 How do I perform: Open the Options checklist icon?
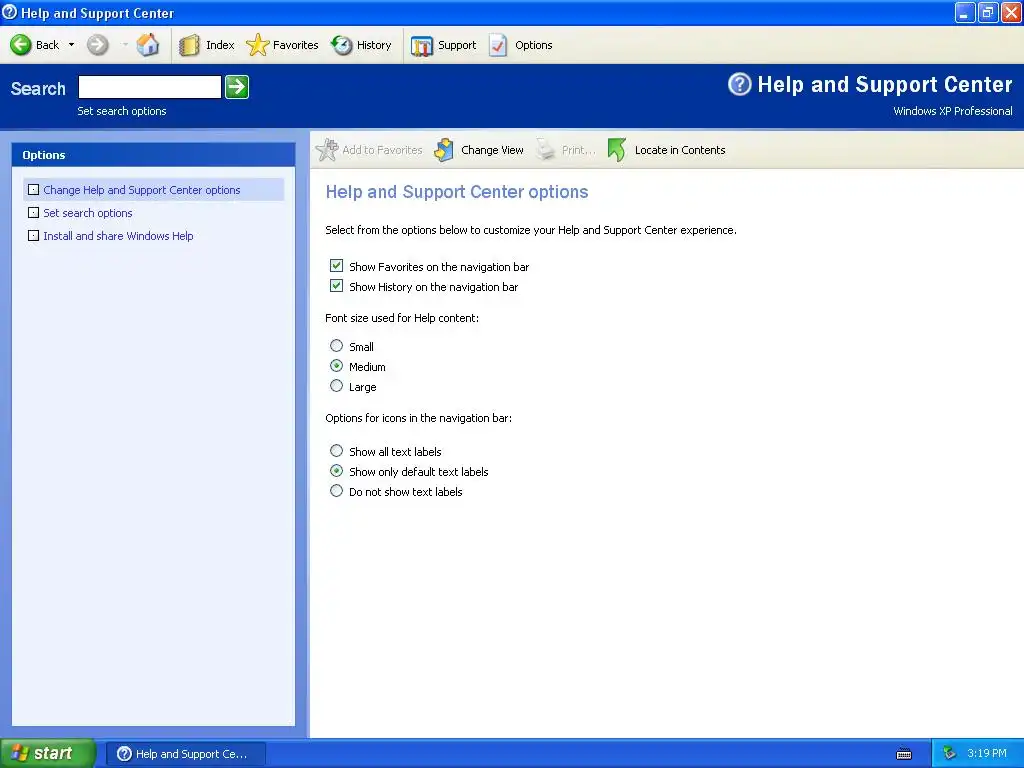pos(498,45)
